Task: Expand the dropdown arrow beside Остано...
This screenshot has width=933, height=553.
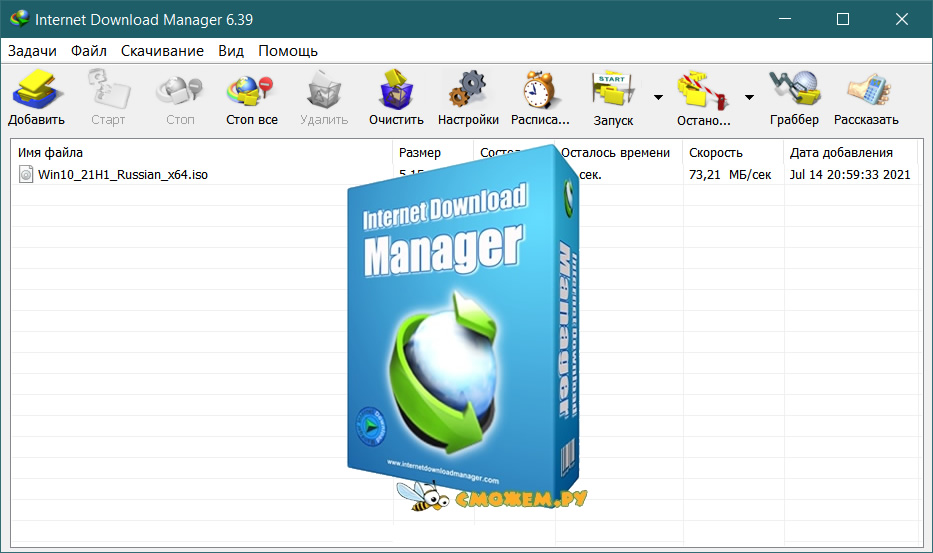Action: click(749, 97)
